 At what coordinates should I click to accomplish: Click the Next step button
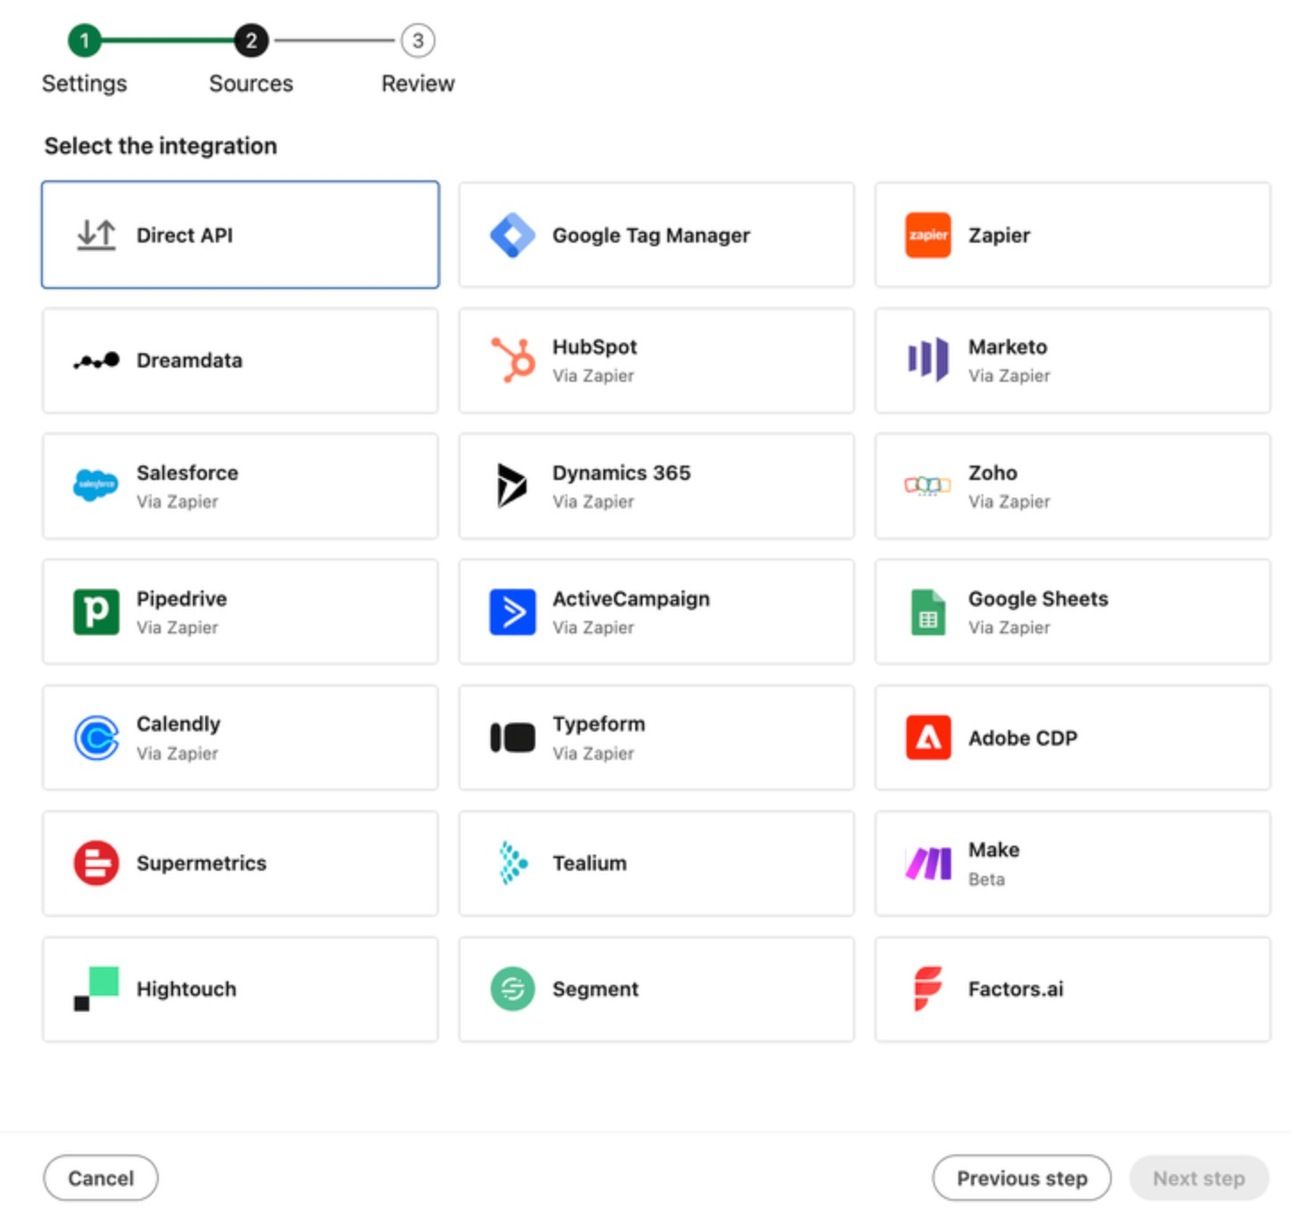point(1199,1178)
